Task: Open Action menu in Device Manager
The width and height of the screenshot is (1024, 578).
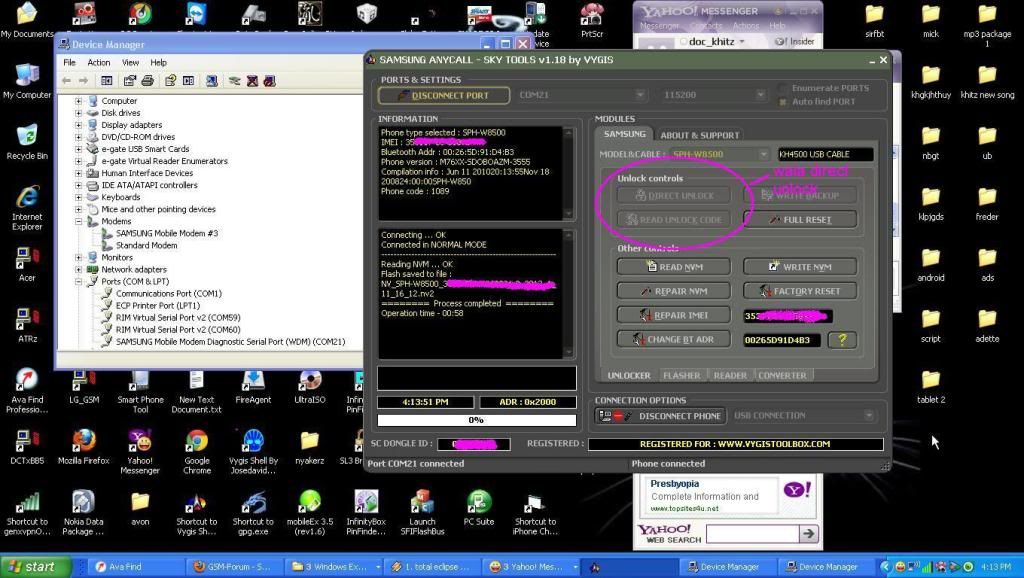Action: coord(99,63)
